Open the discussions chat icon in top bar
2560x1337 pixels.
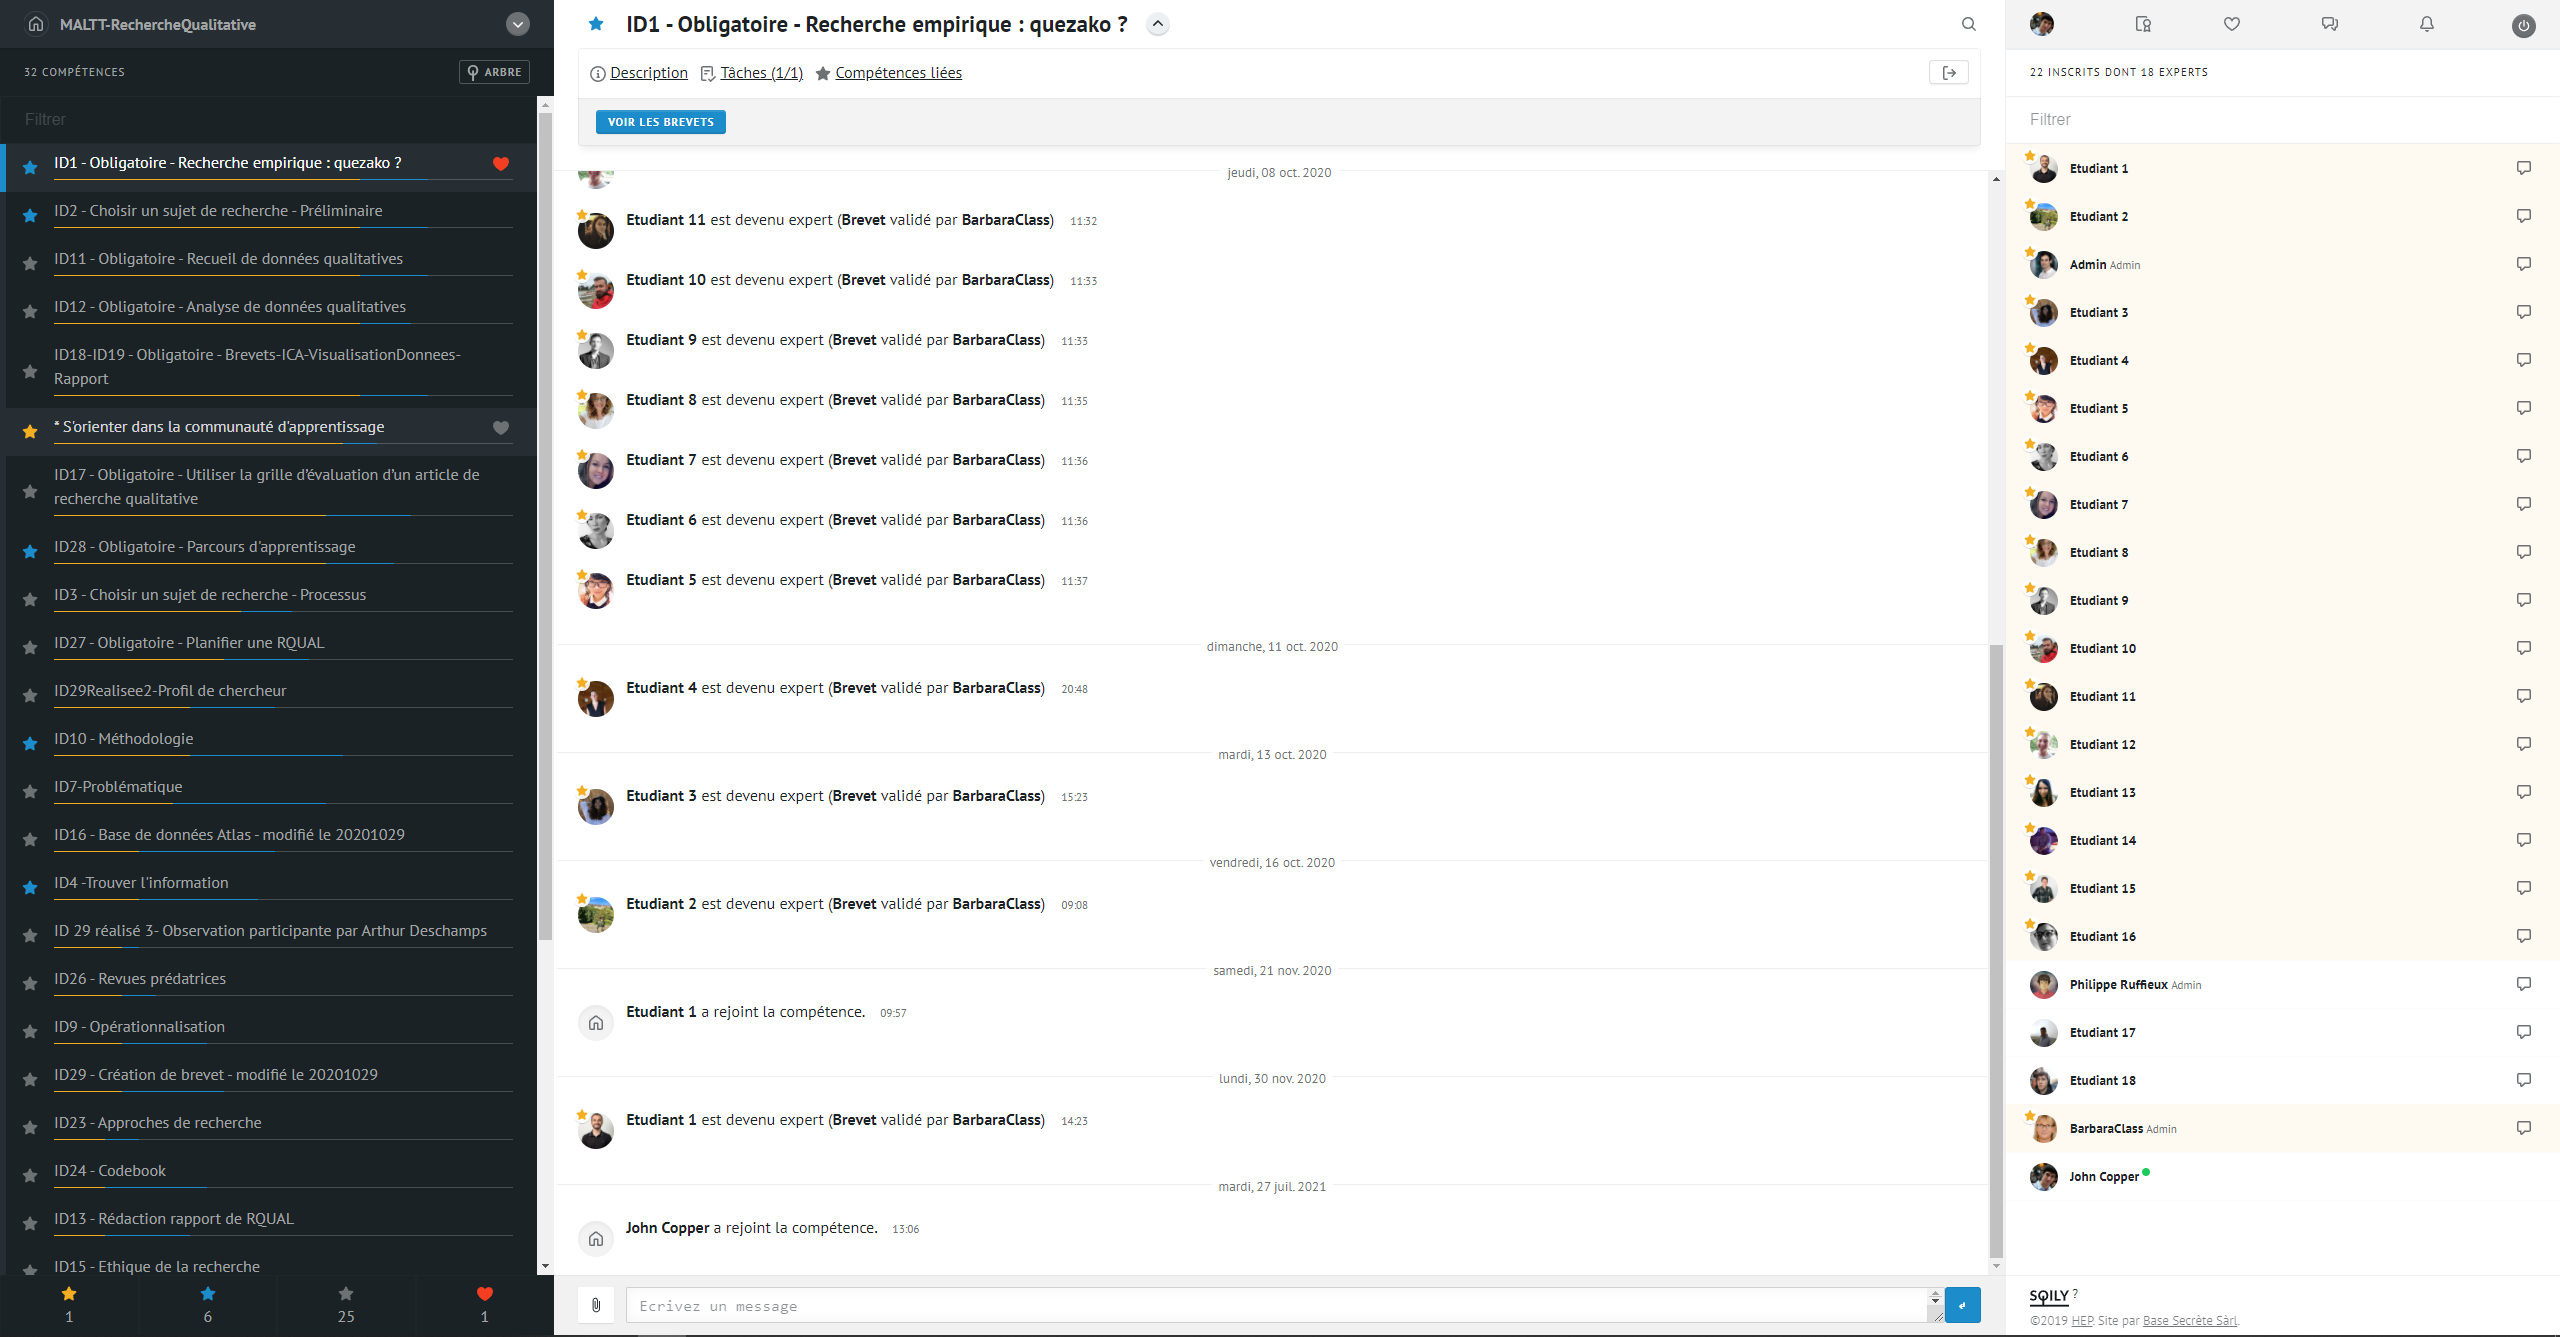pos(2329,24)
